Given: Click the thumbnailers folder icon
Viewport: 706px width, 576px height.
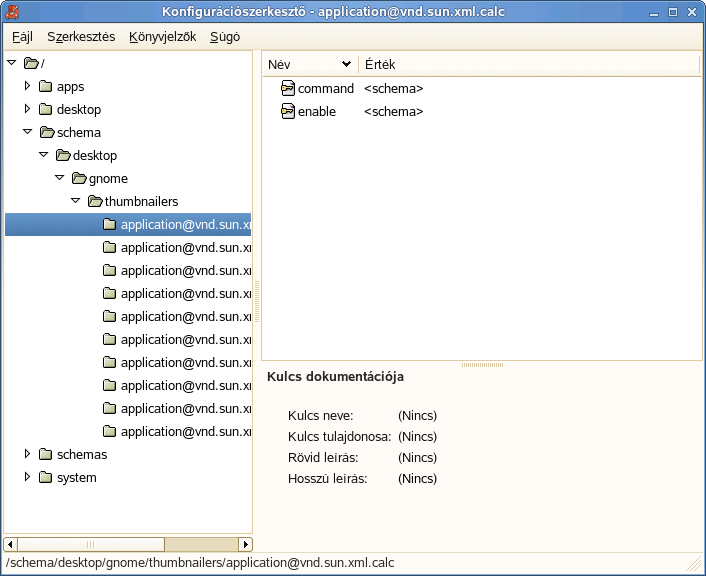Looking at the screenshot, I should 95,201.
